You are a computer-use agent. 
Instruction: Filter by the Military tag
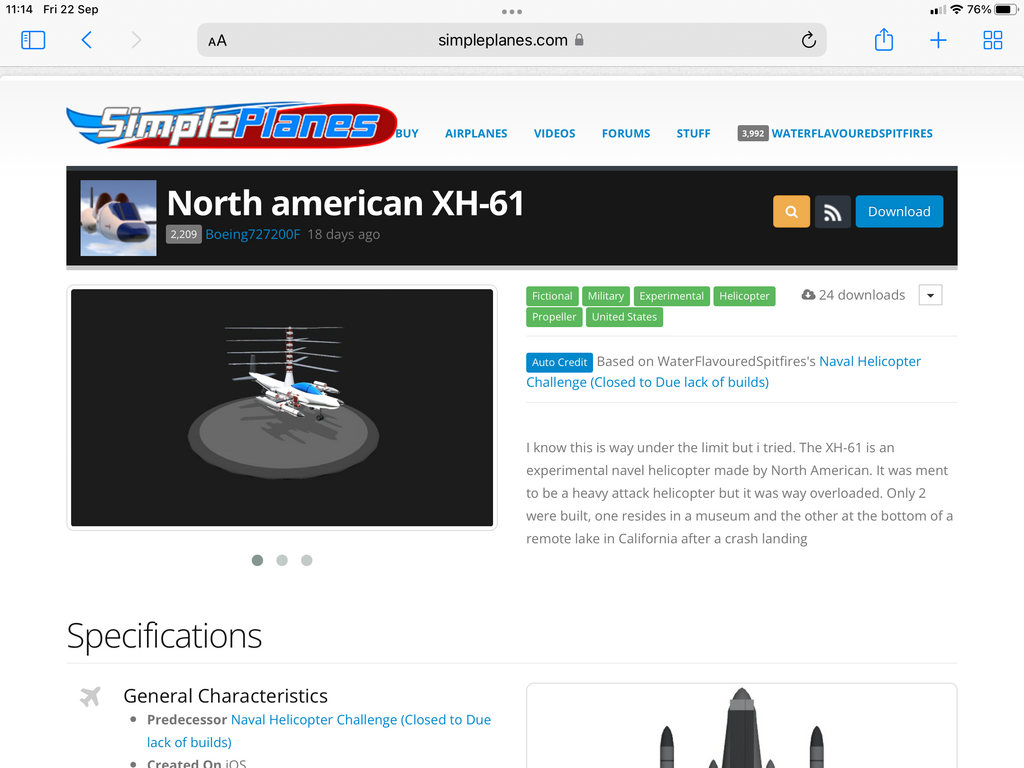(605, 296)
